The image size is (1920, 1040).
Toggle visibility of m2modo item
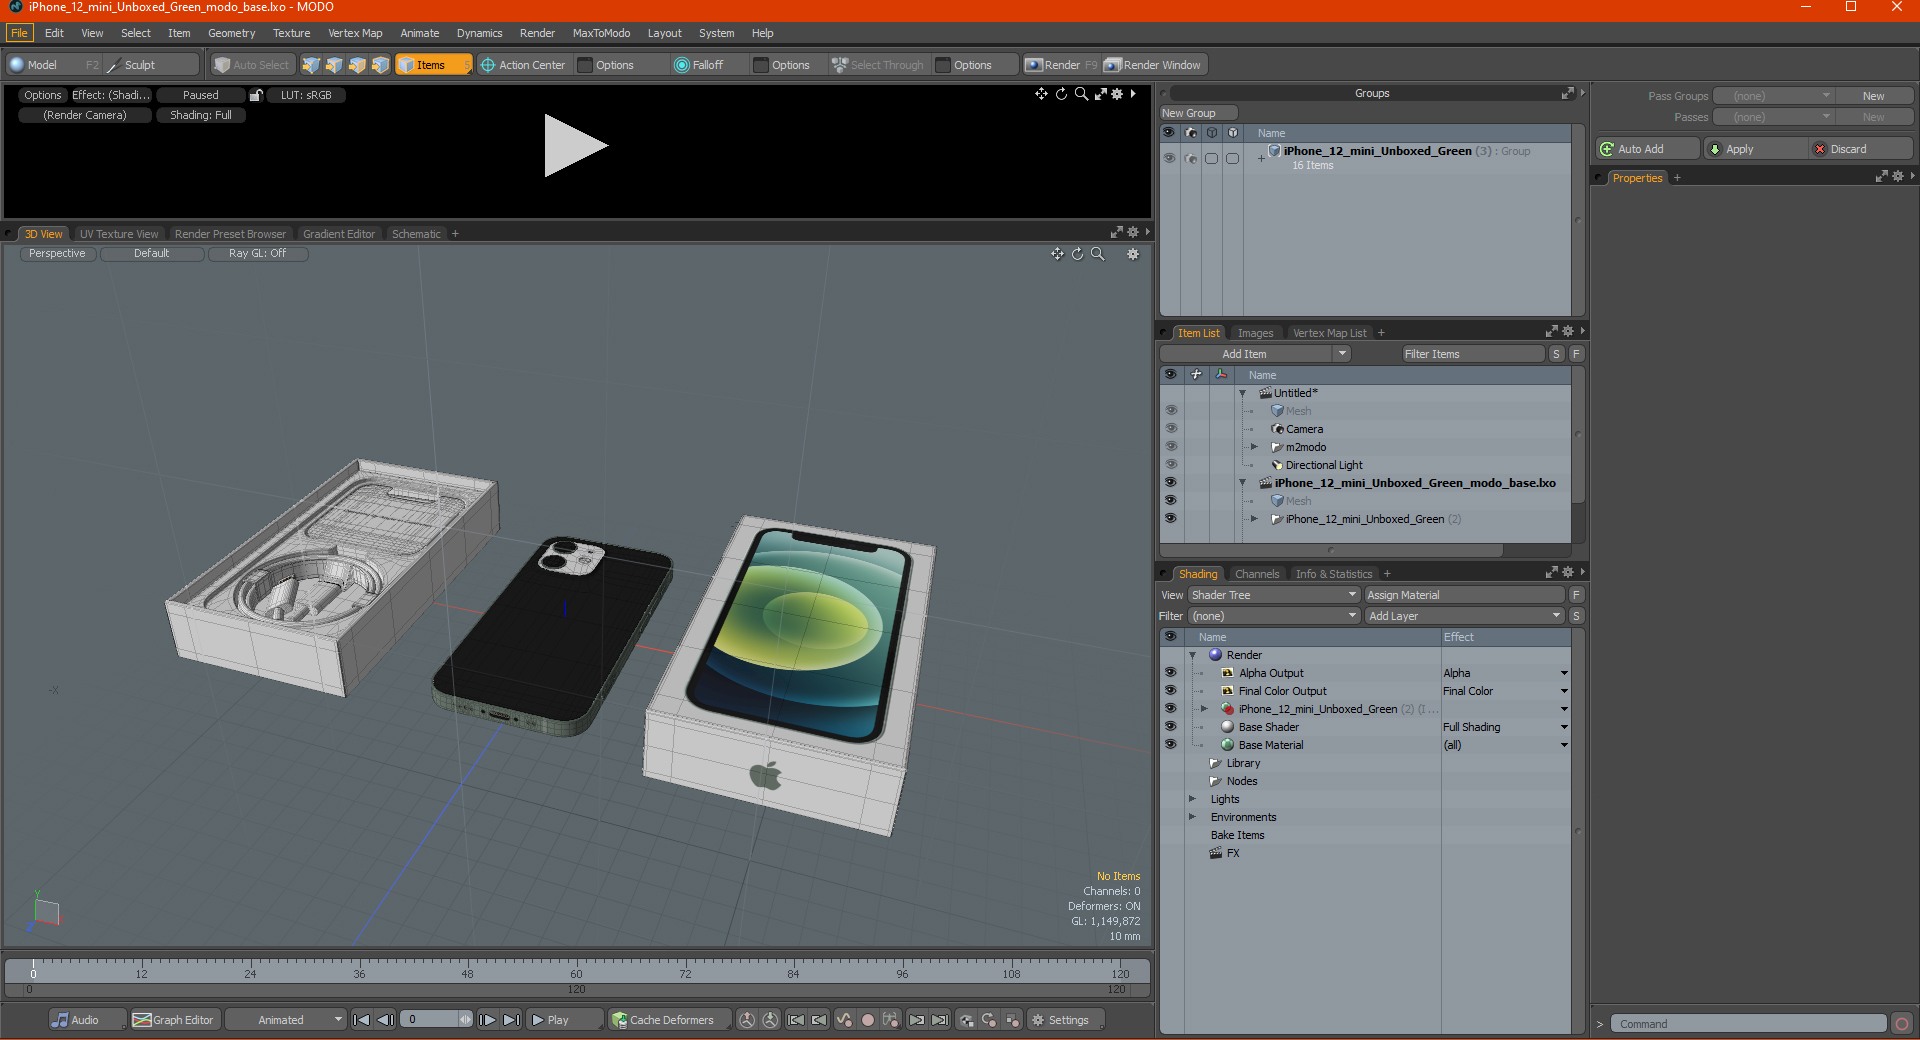point(1170,447)
